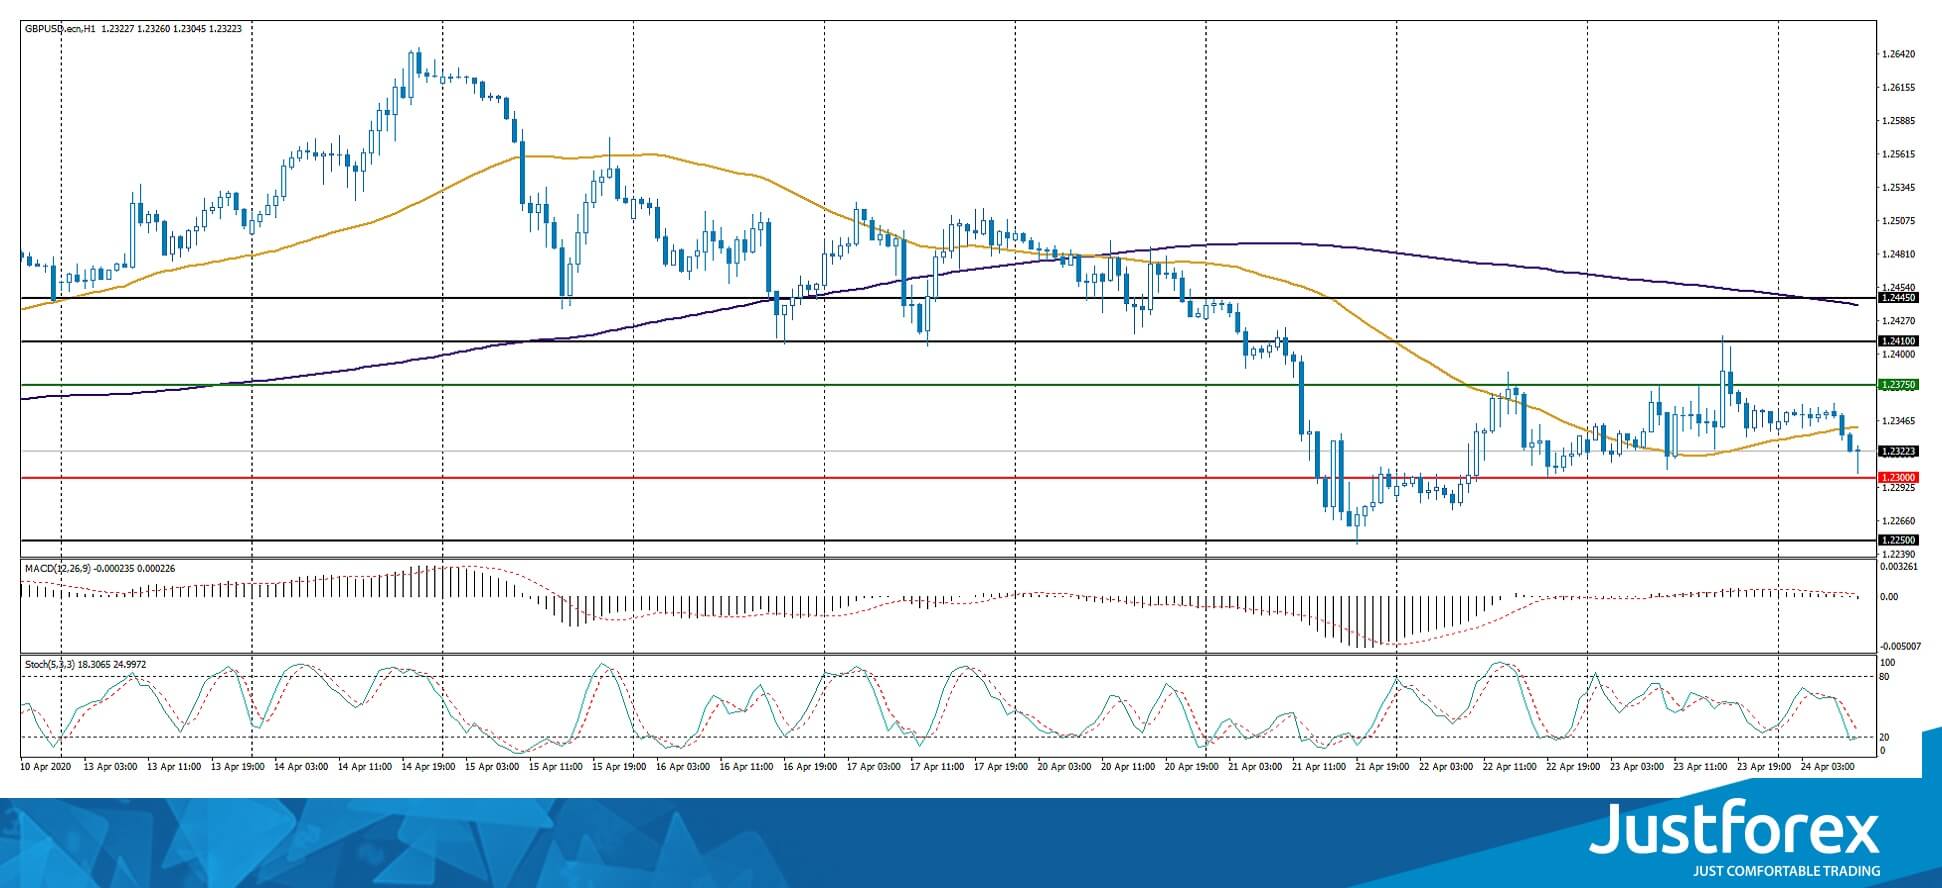Screen dimensions: 1942x888
Task: Click the 1.26420 price axis label
Action: [x=1898, y=54]
